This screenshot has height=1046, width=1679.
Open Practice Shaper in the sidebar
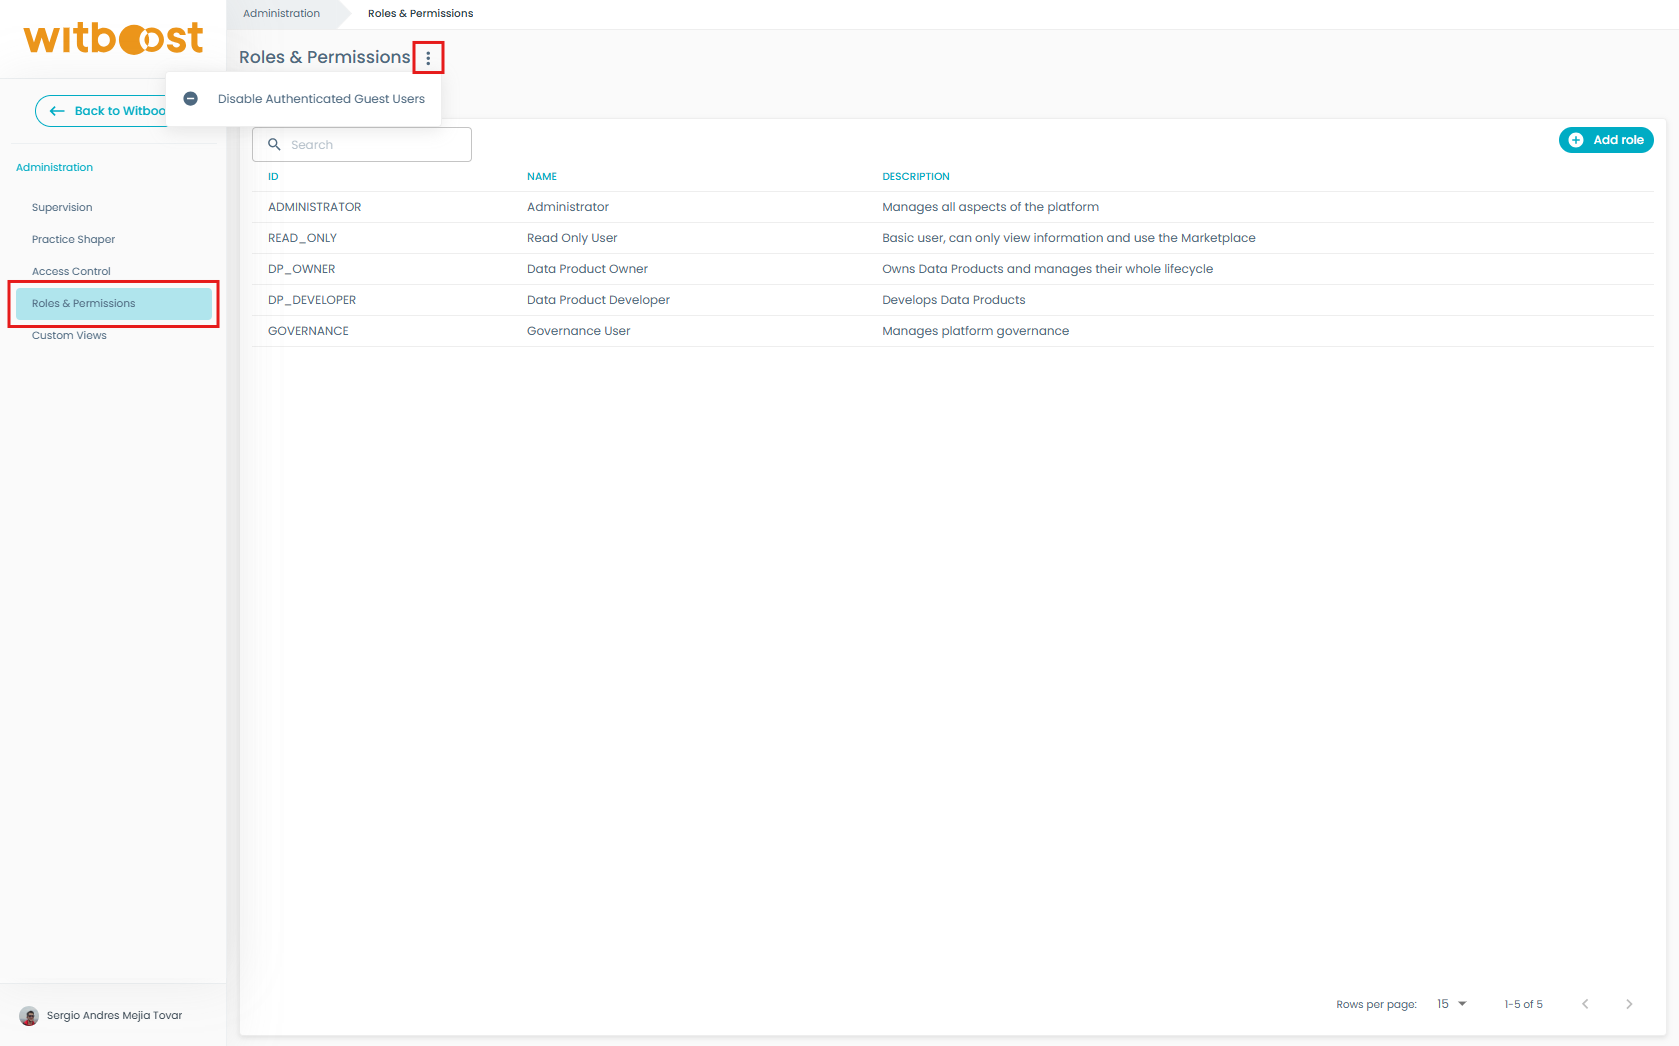(x=73, y=240)
